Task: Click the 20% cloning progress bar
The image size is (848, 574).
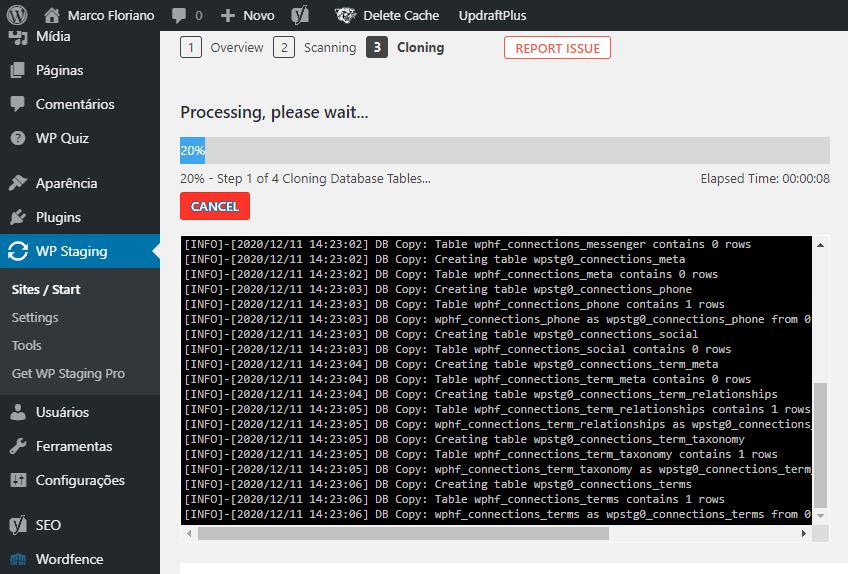Action: 505,150
